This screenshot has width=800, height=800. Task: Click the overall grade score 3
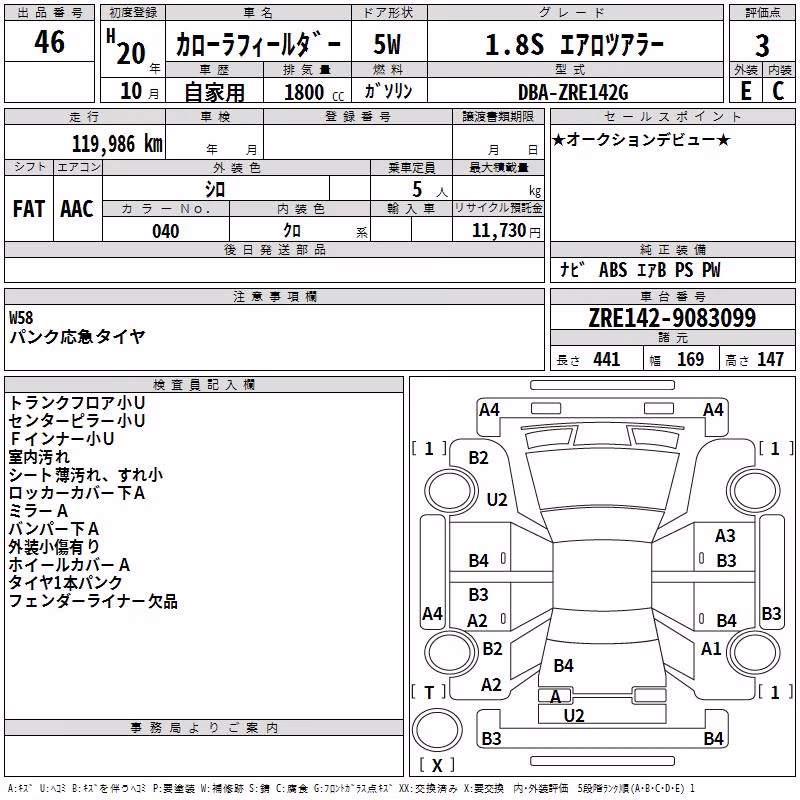[x=762, y=45]
